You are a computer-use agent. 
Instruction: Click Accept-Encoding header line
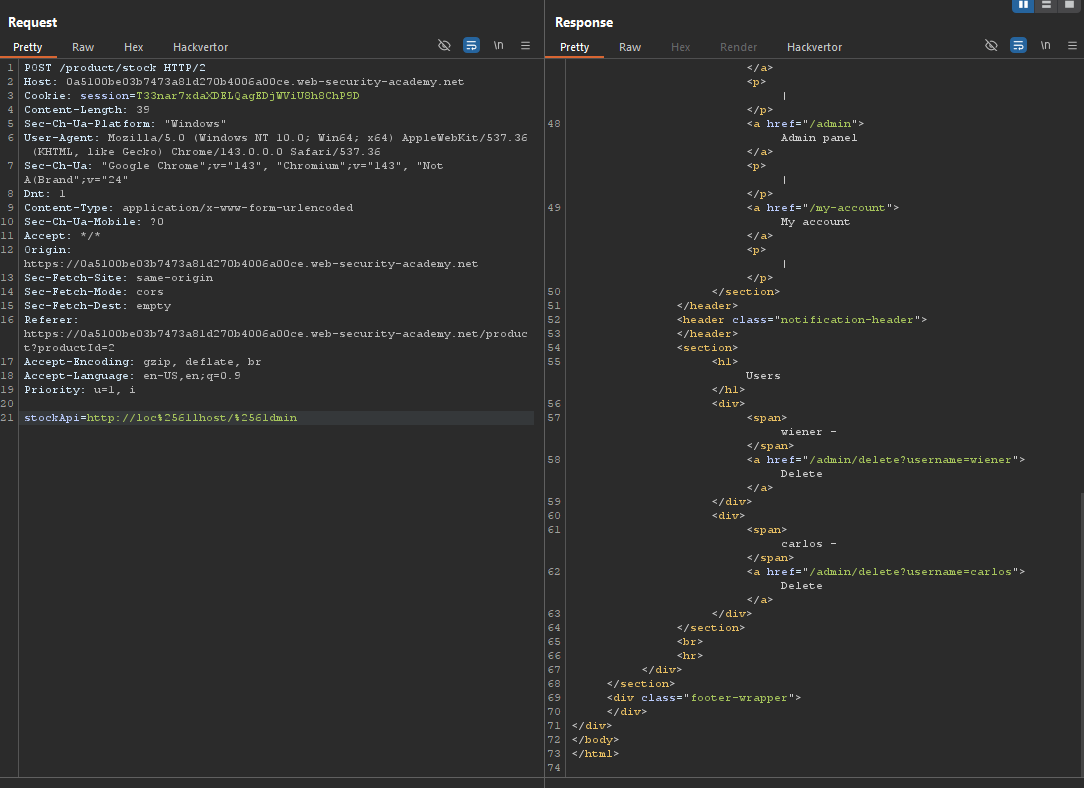tap(142, 362)
